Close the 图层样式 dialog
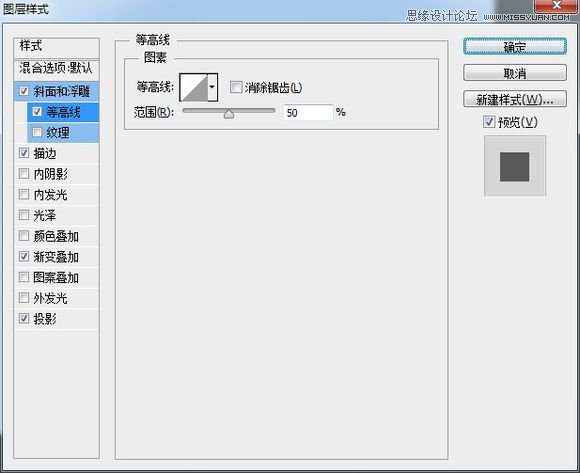580x473 pixels. [556, 6]
